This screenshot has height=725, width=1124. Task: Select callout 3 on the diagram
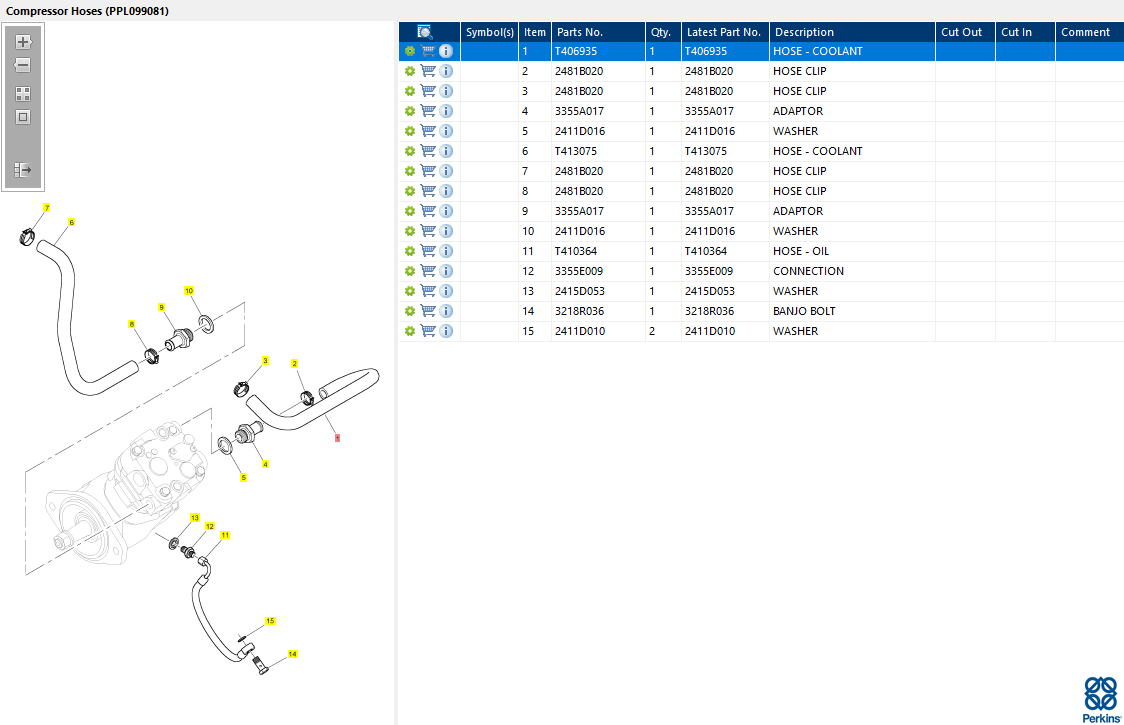pos(265,361)
